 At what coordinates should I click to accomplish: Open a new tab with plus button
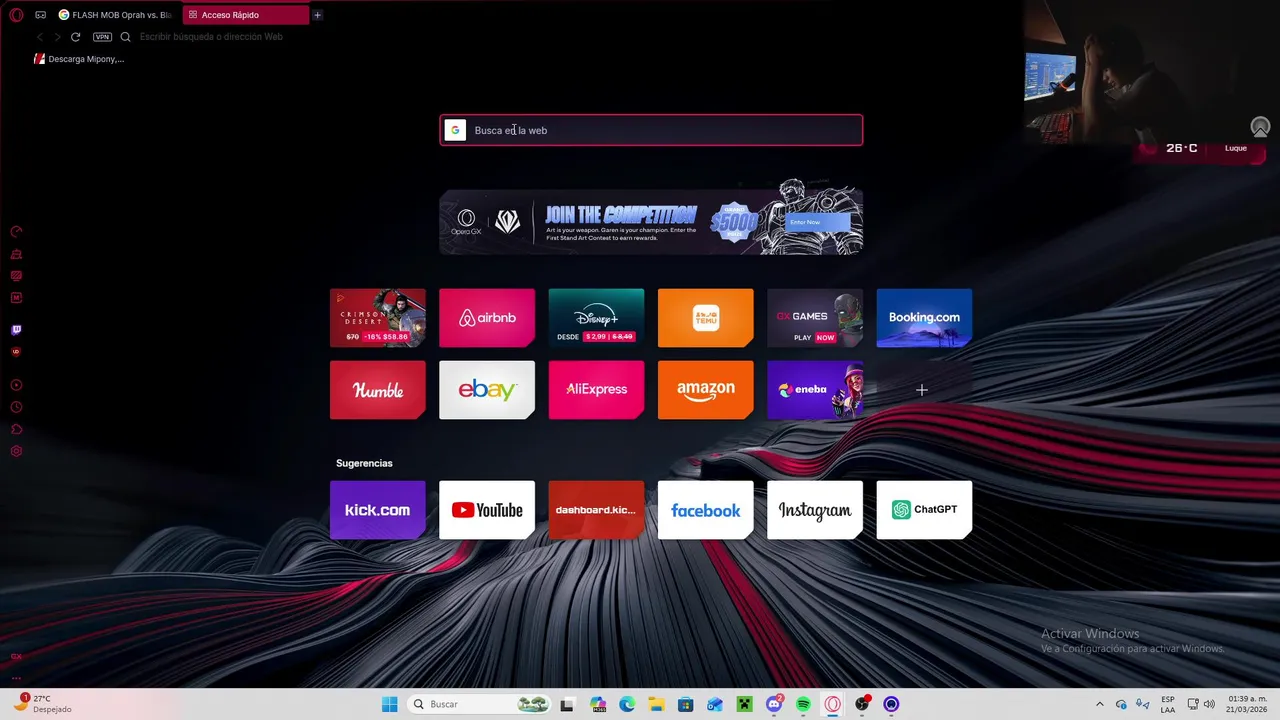[317, 15]
